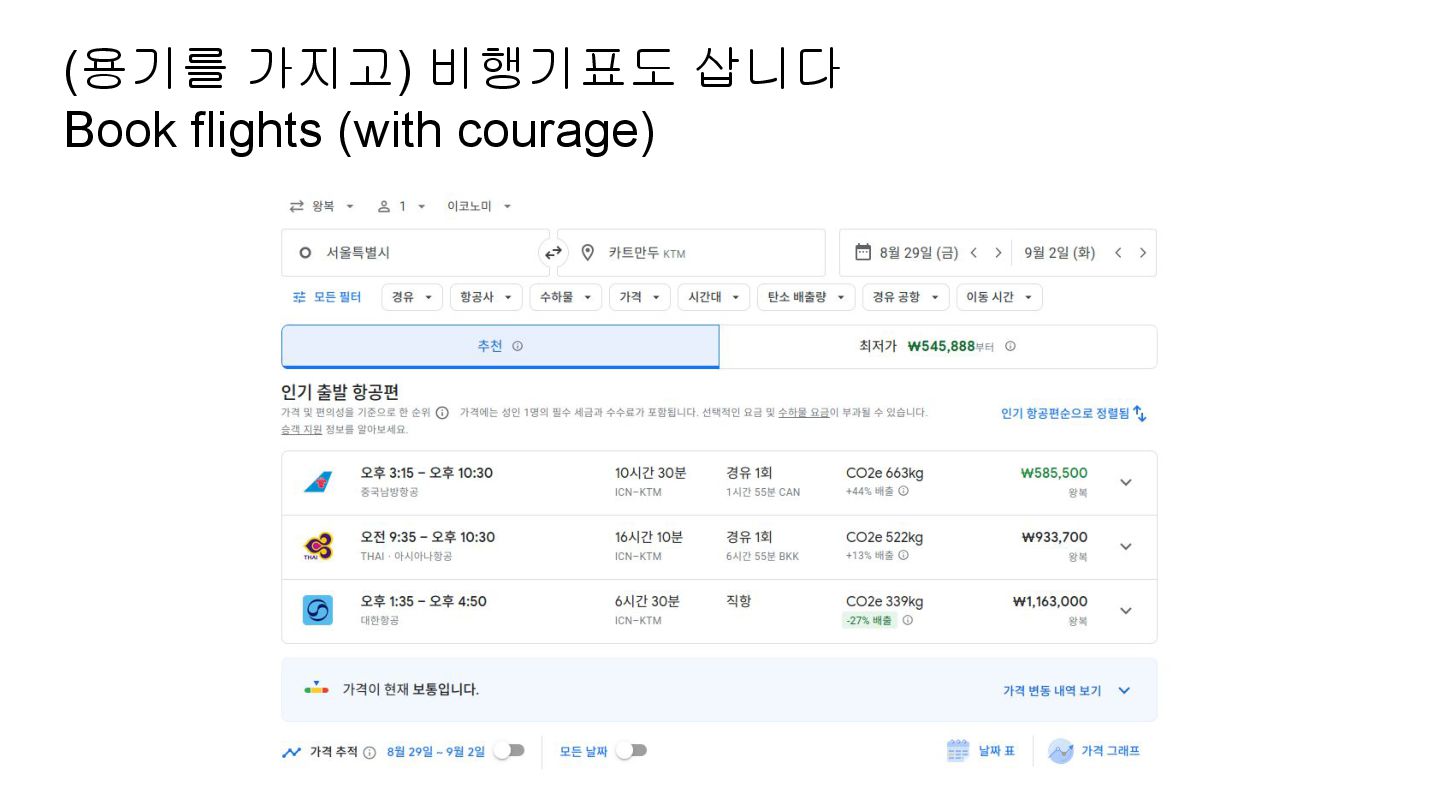Open the 이코노미 seat class dropdown
This screenshot has width=1440, height=810.
click(x=479, y=206)
